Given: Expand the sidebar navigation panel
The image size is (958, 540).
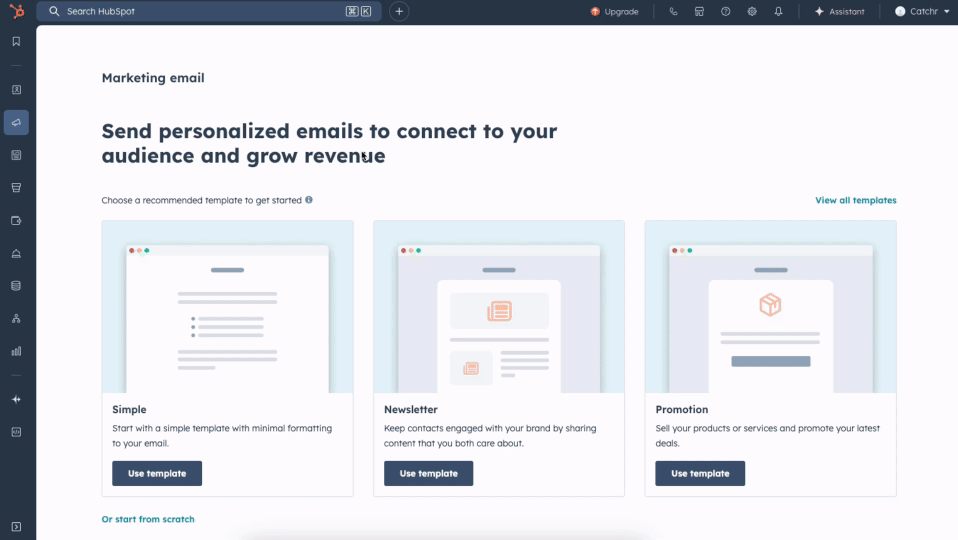Looking at the screenshot, I should 16,527.
